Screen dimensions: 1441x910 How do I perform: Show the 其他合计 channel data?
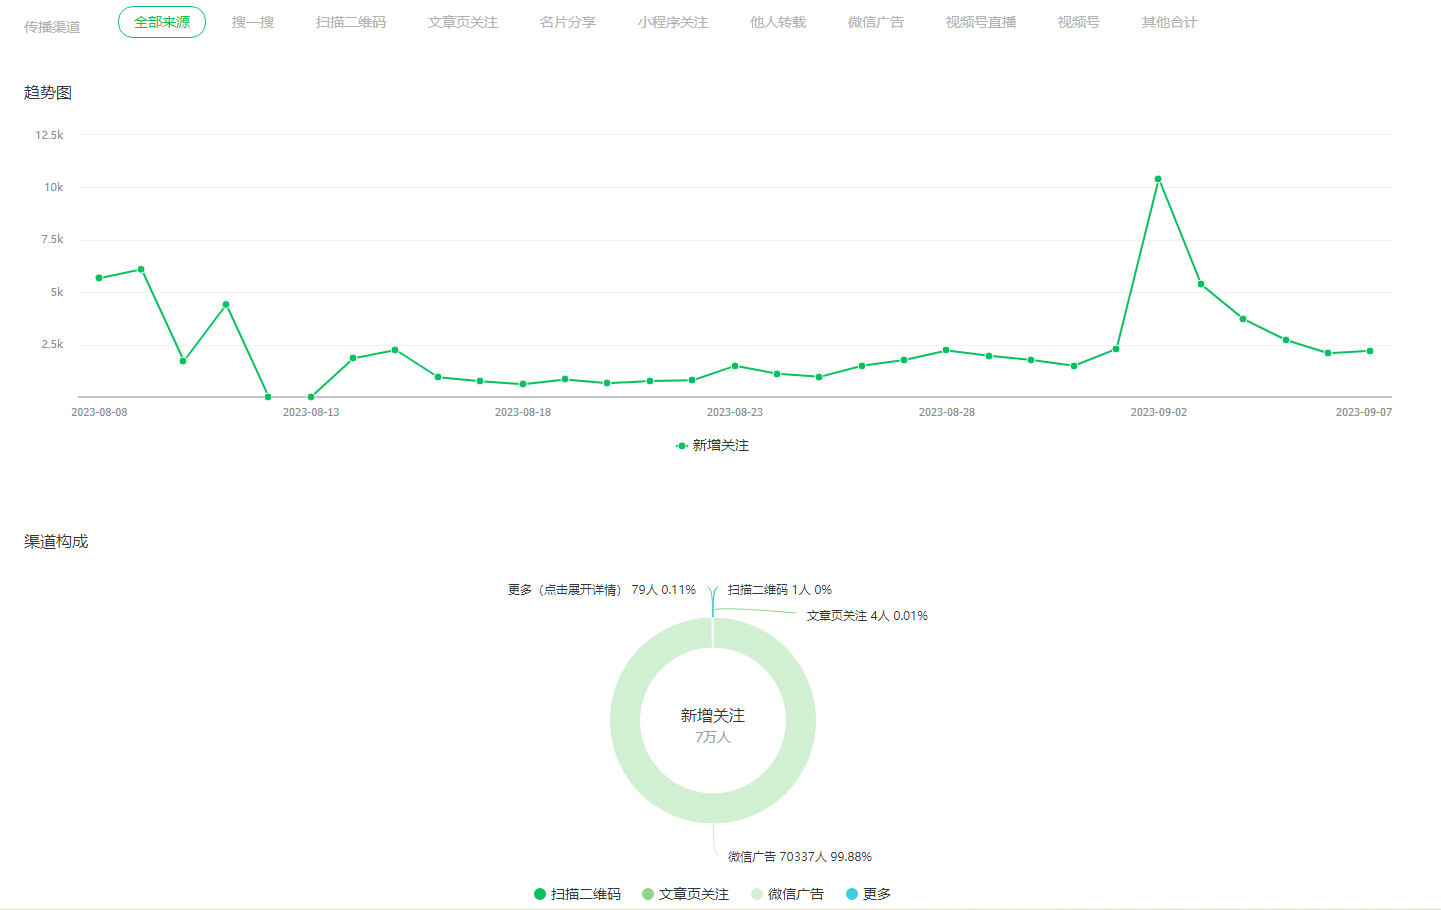pos(1170,22)
